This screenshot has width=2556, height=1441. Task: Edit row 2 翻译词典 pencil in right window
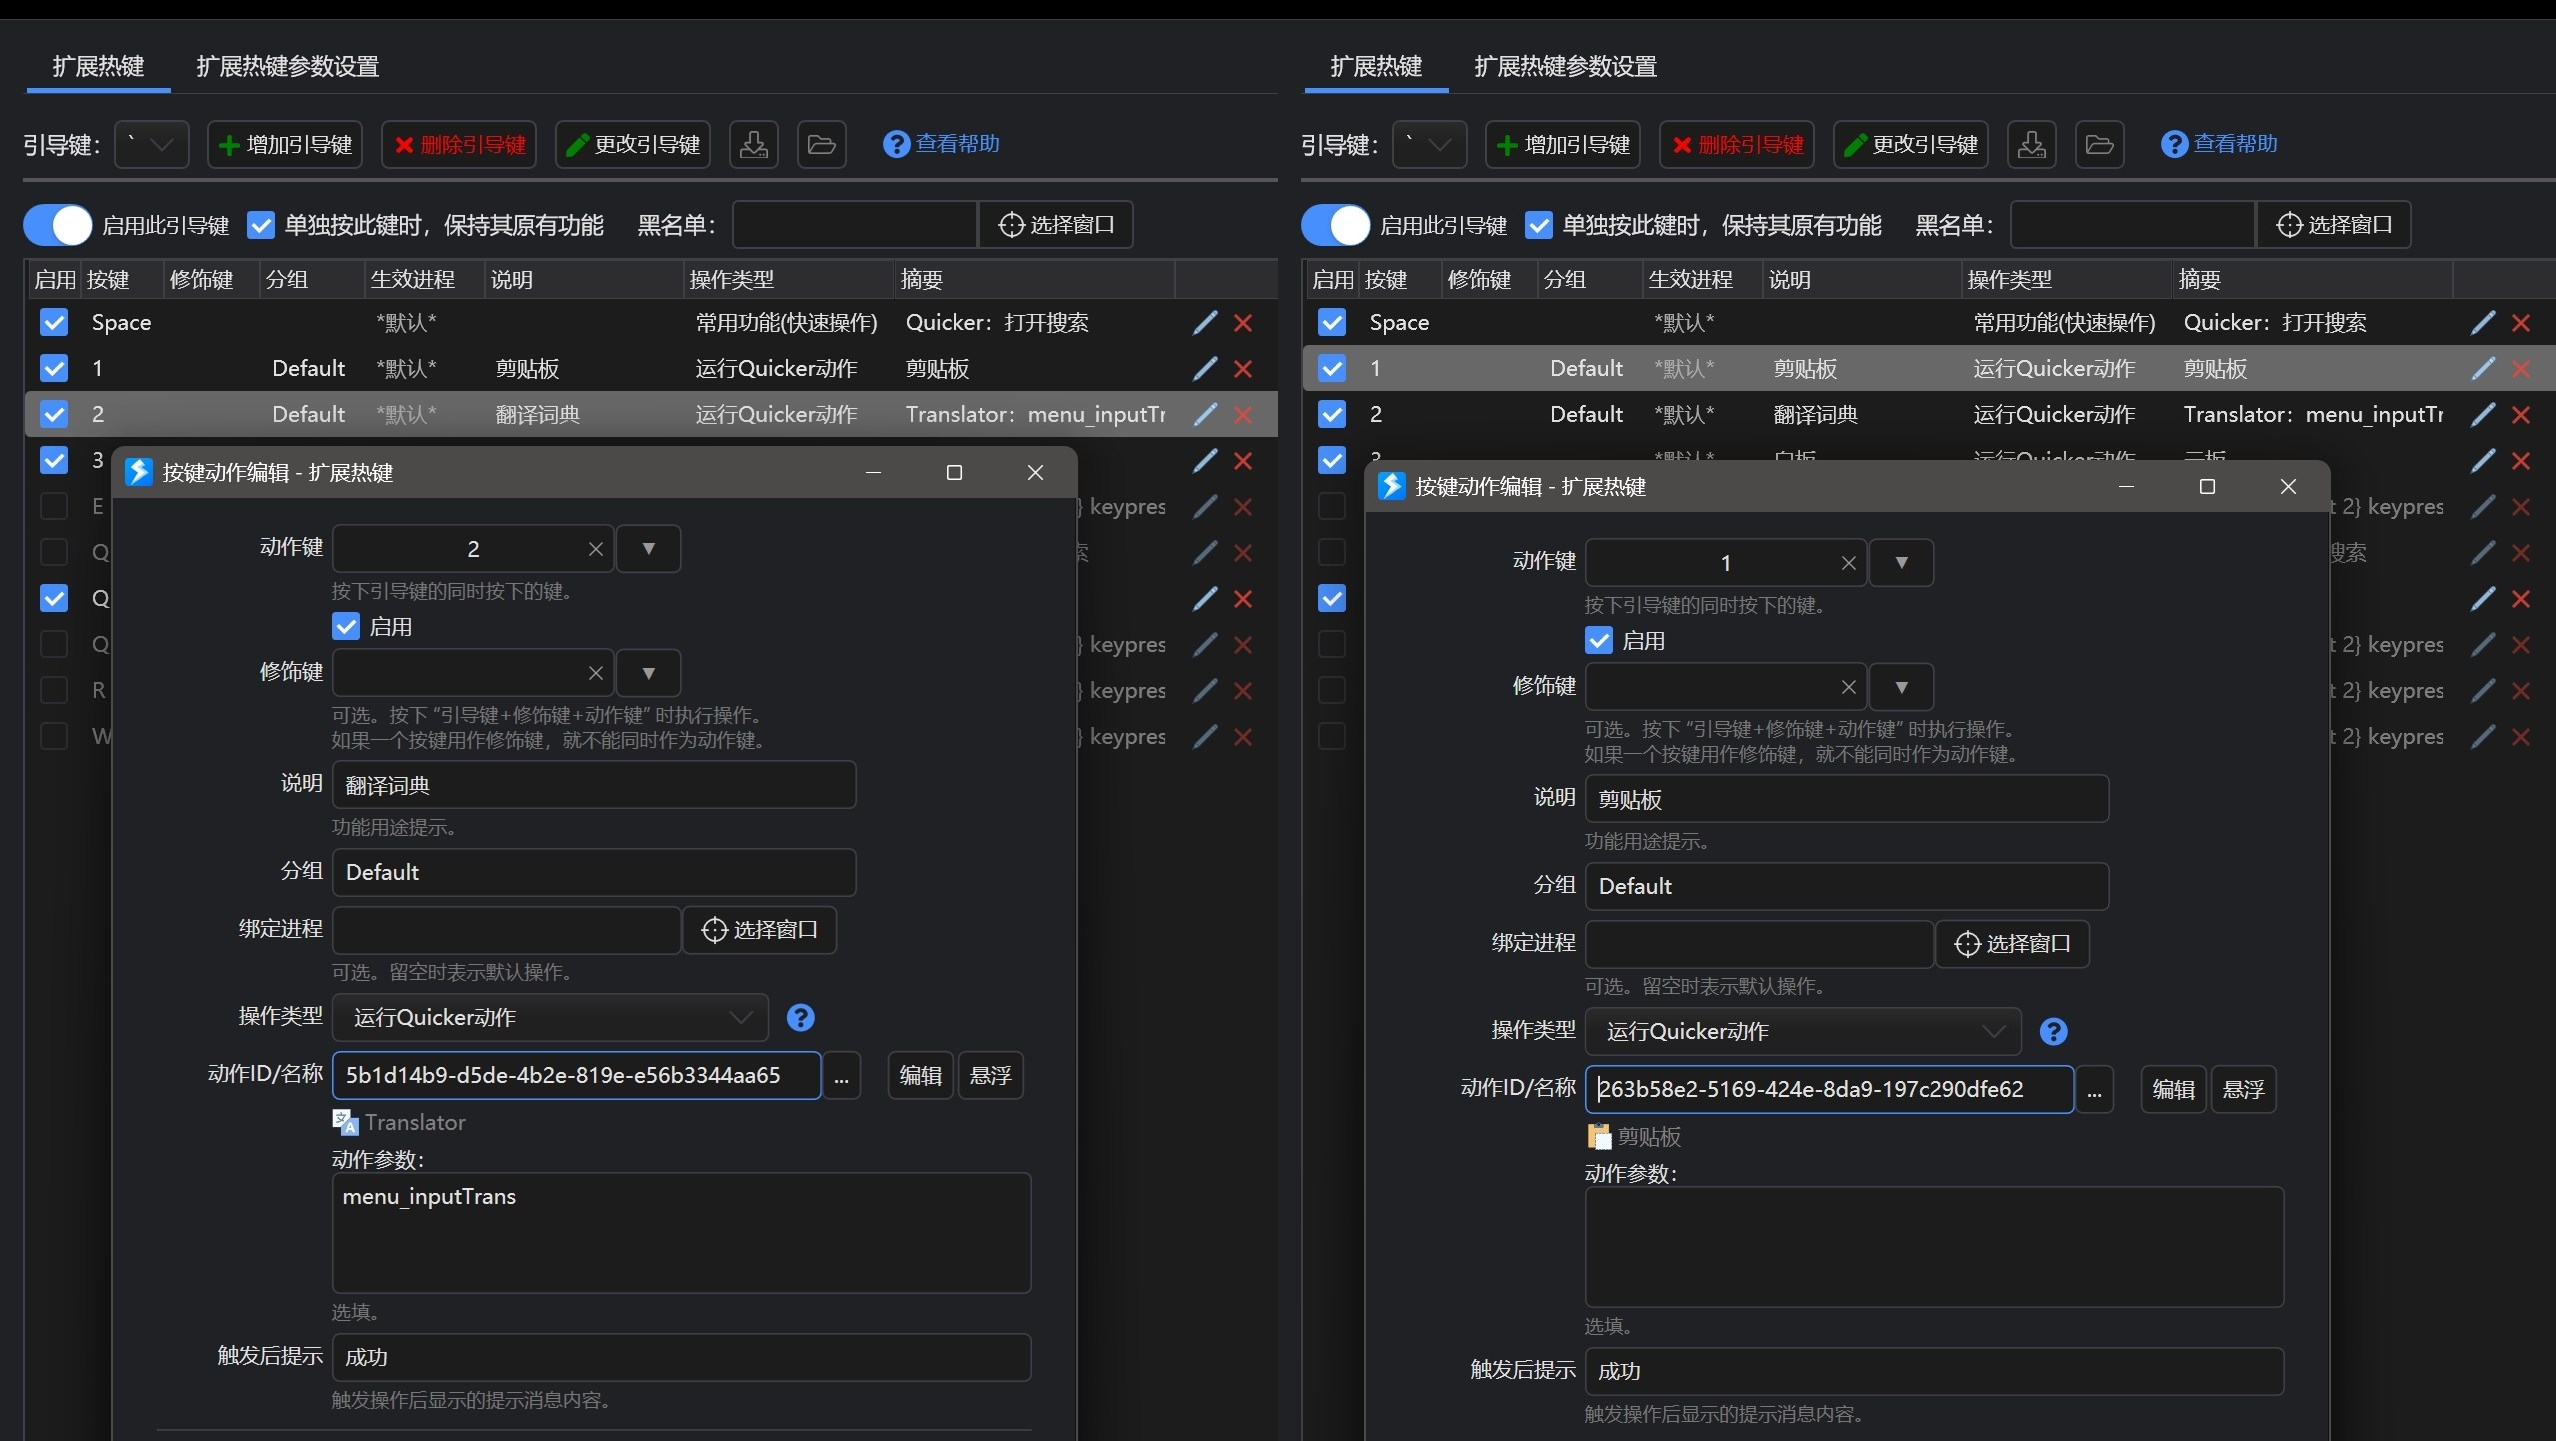[2483, 414]
